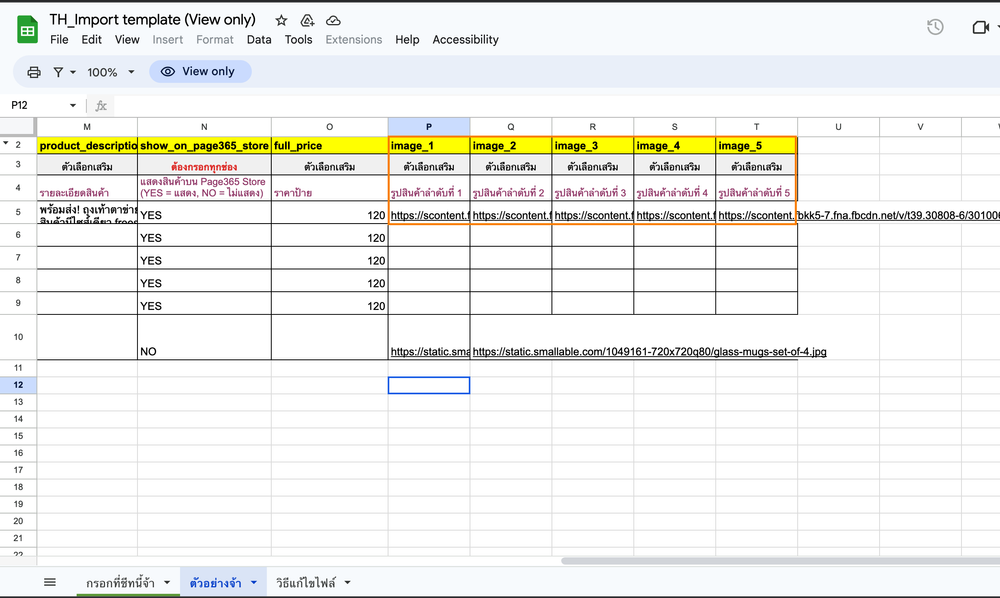Select the image_5 header cell

click(x=756, y=145)
